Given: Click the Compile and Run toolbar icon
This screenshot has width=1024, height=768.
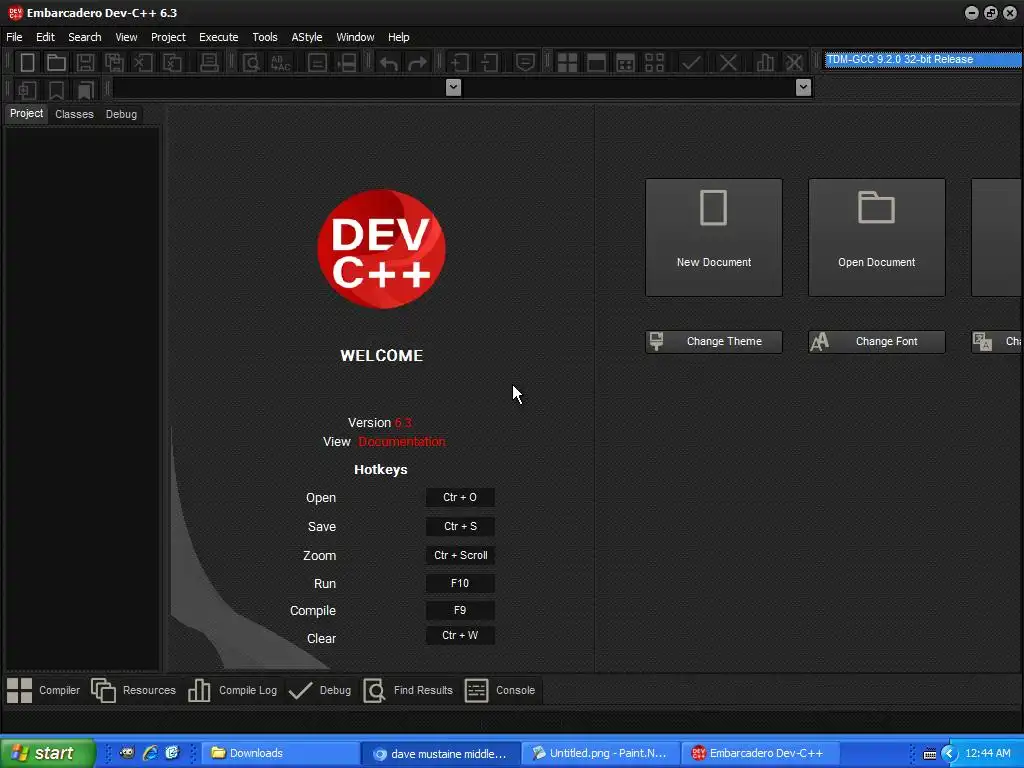Looking at the screenshot, I should click(x=625, y=63).
